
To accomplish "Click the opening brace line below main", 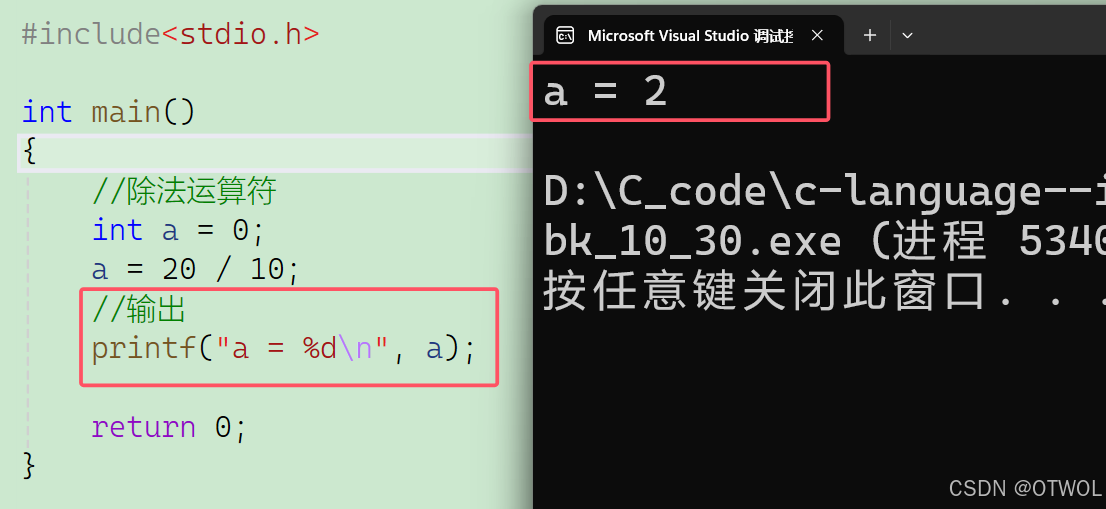I will click(30, 152).
